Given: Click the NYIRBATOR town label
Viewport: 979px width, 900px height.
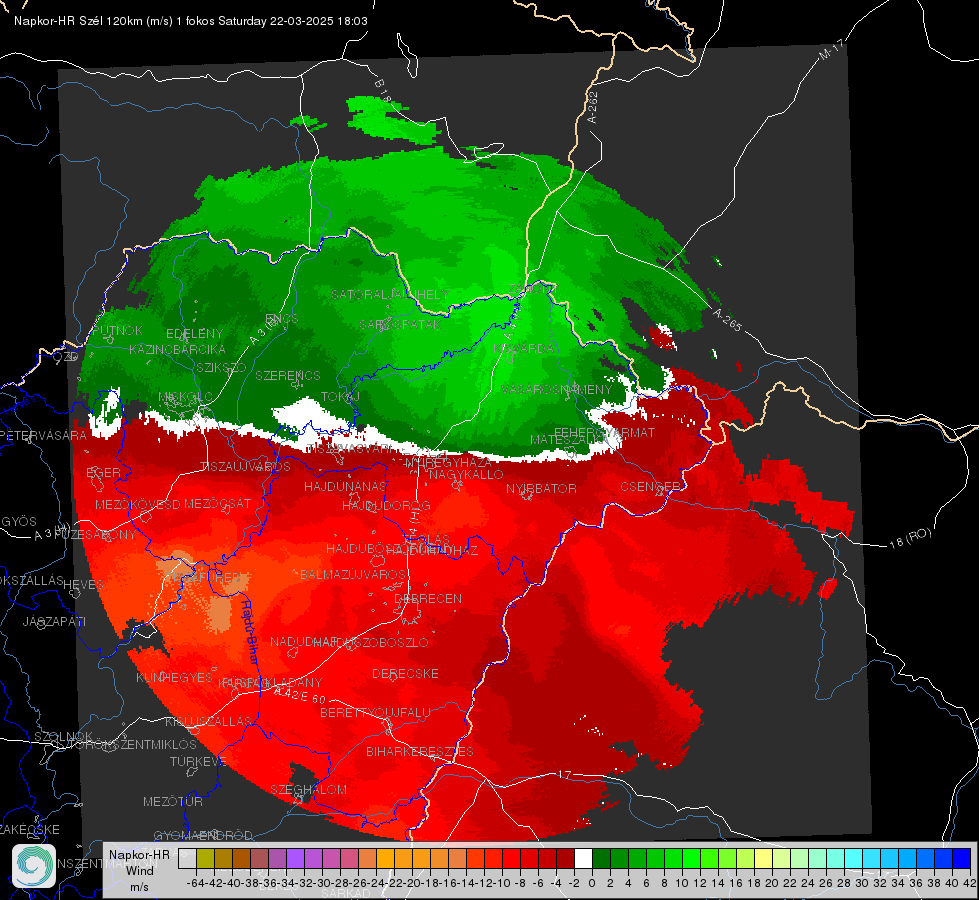Looking at the screenshot, I should tap(541, 488).
